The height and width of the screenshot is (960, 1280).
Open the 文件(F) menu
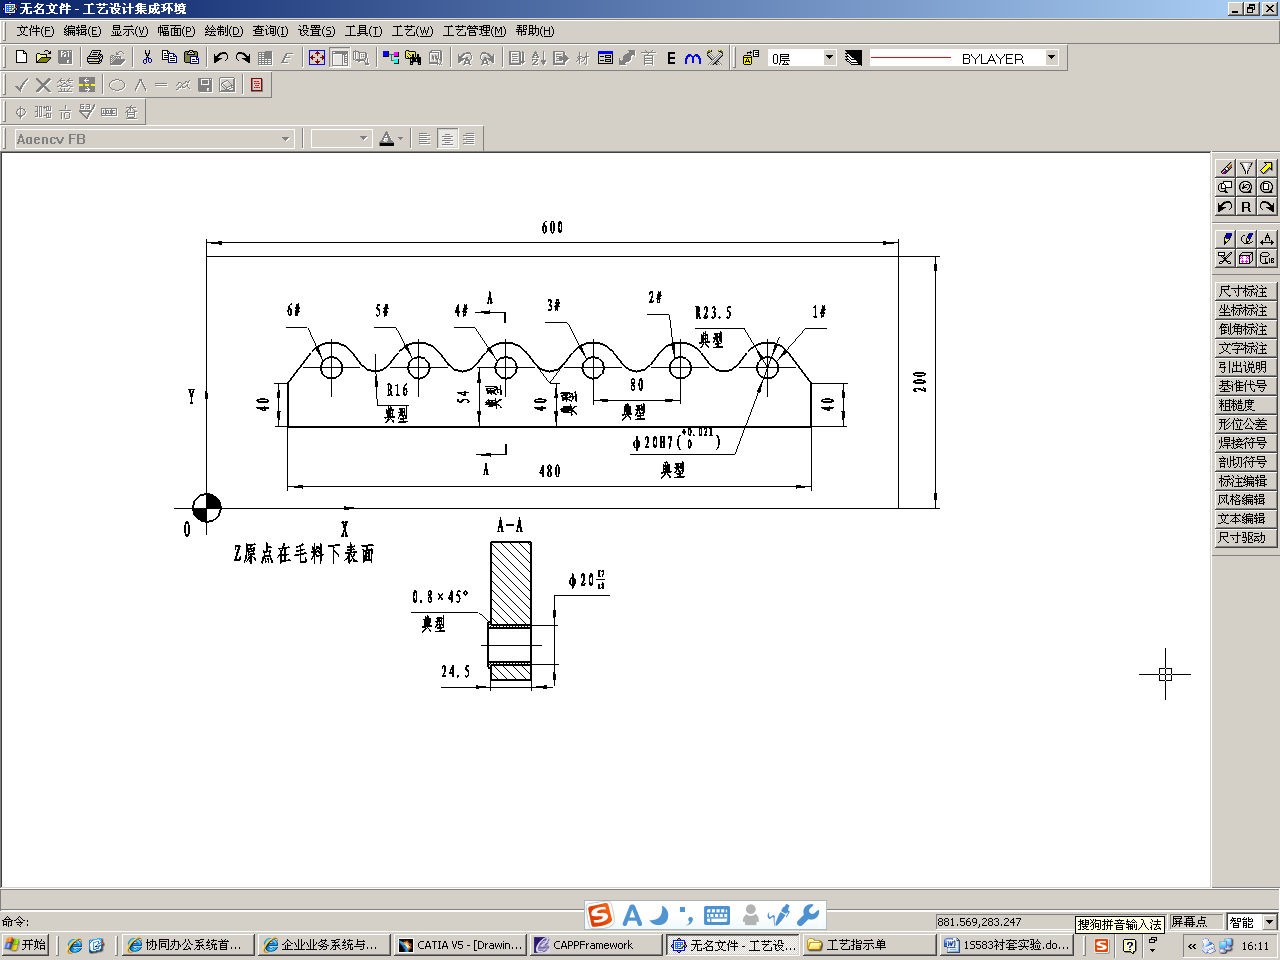pos(35,31)
